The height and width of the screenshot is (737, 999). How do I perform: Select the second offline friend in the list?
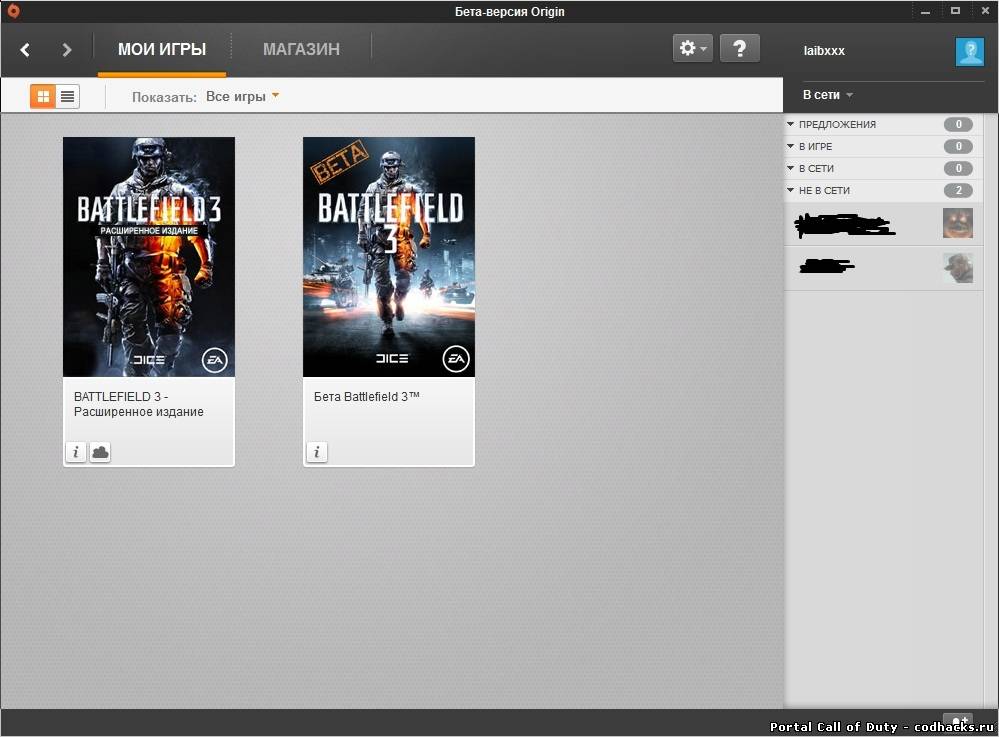pos(883,268)
